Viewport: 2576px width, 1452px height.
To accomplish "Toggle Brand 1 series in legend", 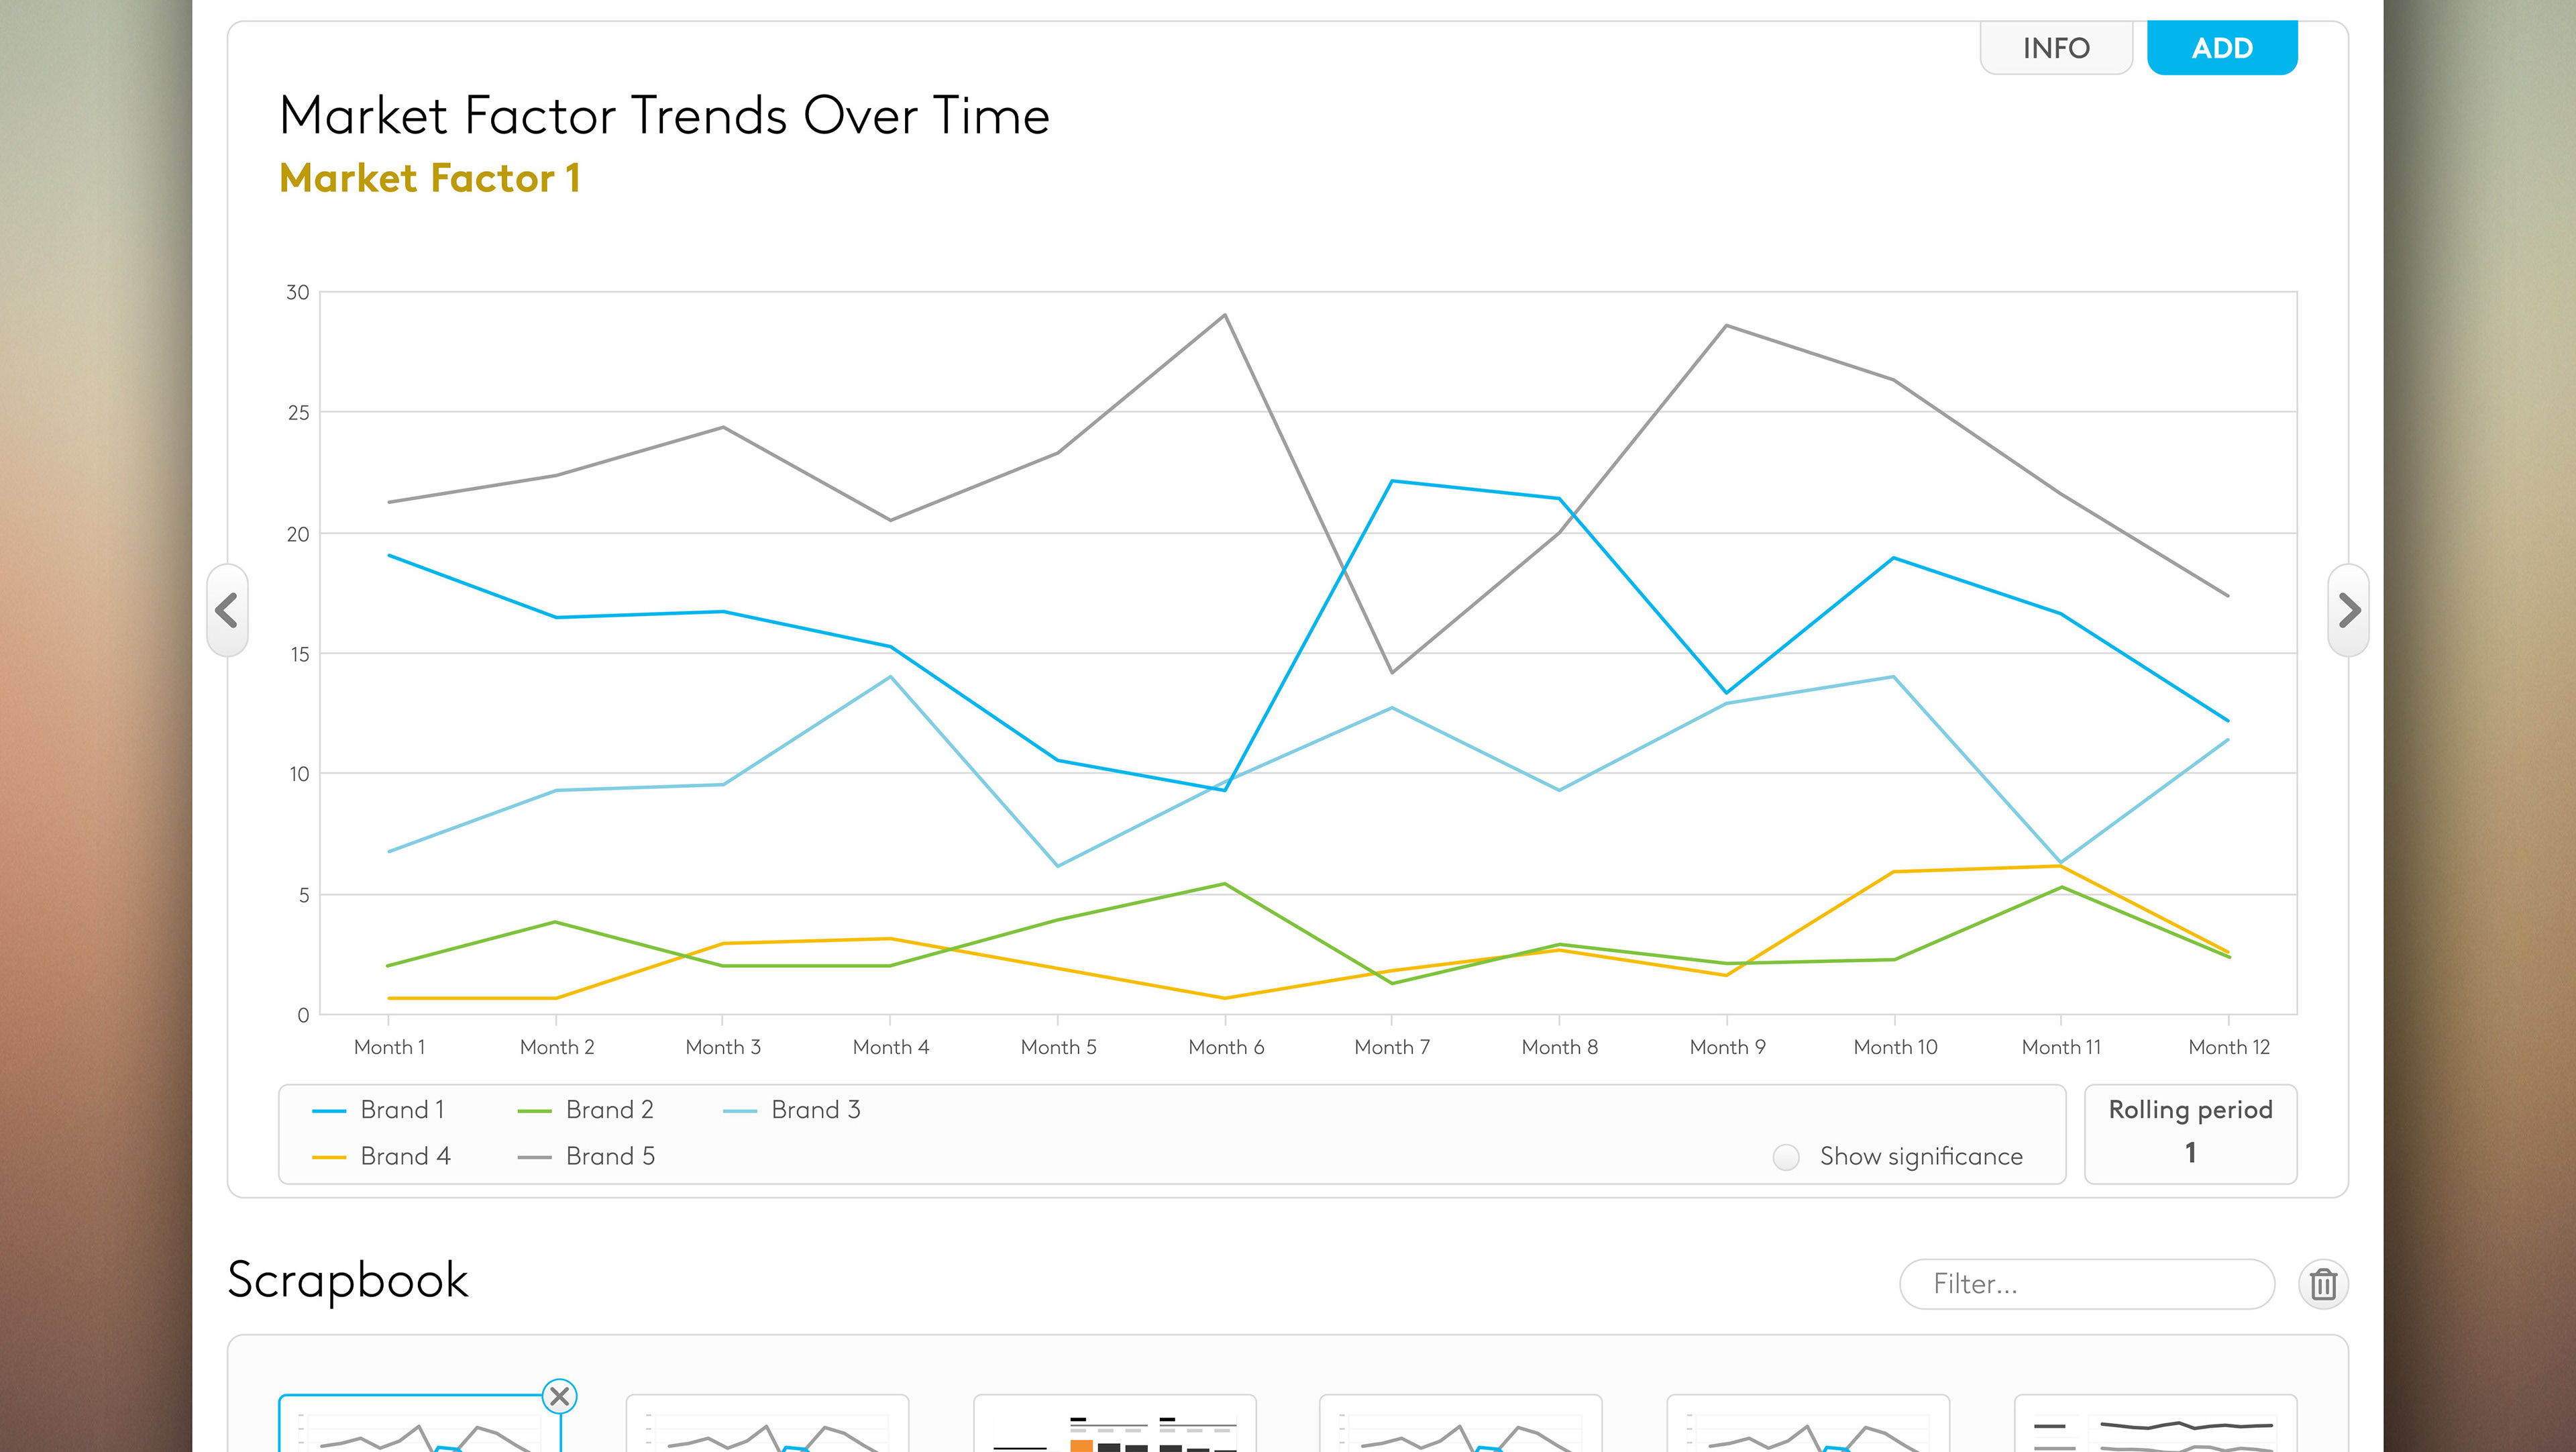I will click(x=379, y=1110).
